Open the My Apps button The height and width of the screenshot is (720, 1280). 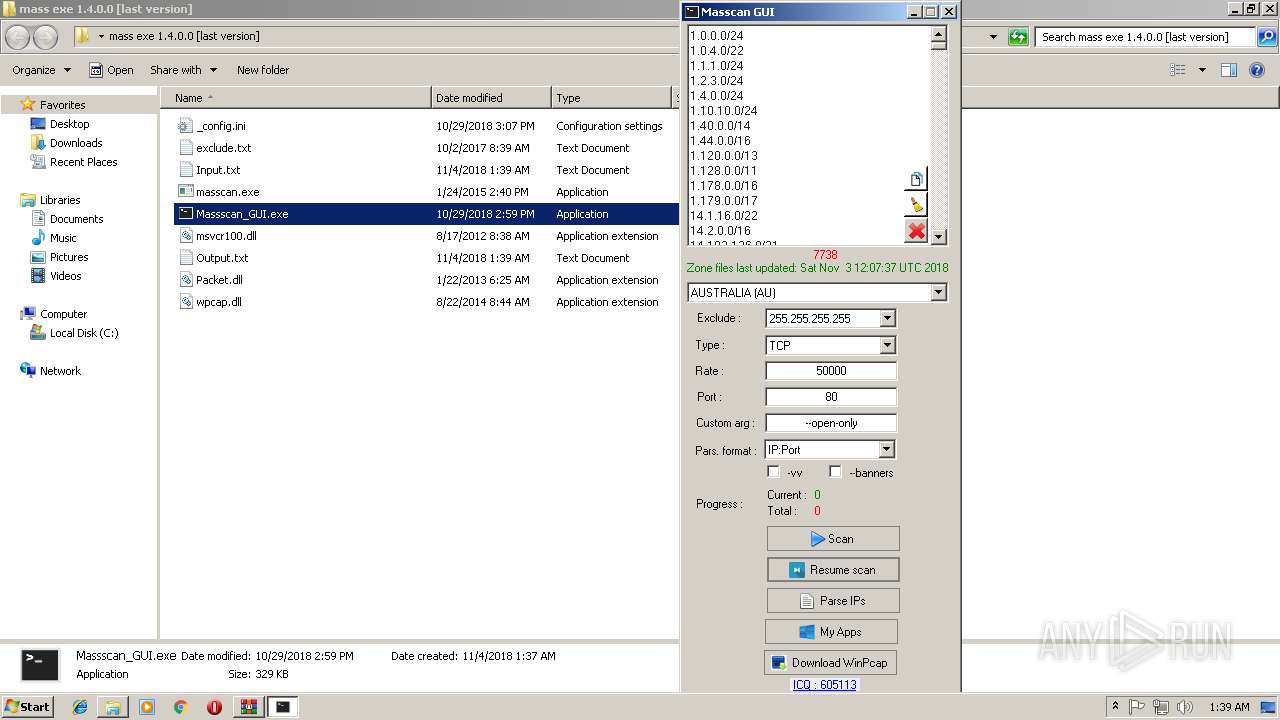[831, 632]
